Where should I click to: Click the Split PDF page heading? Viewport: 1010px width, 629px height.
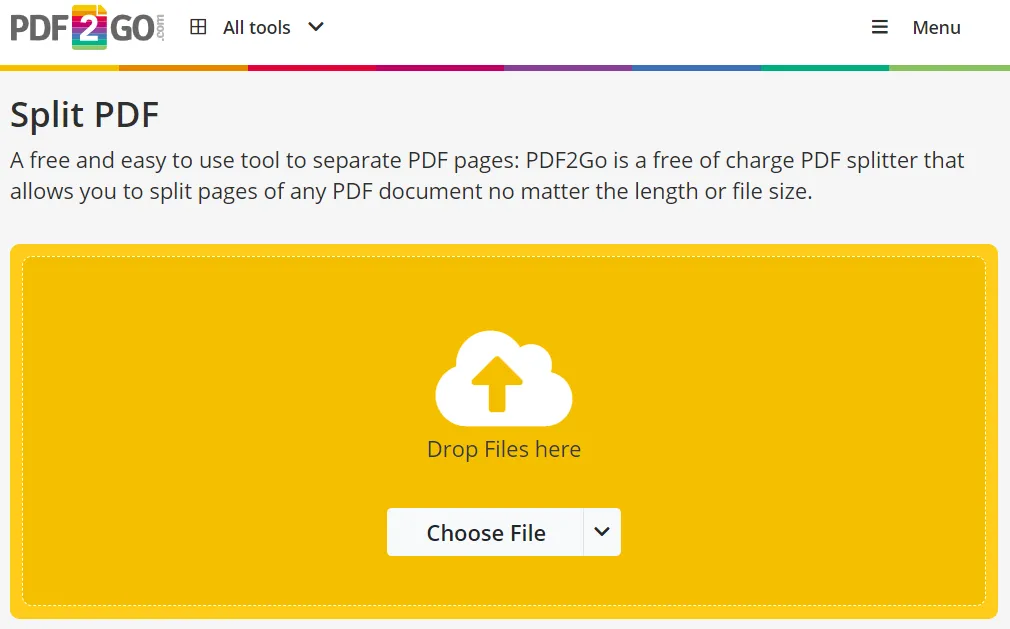click(x=84, y=114)
